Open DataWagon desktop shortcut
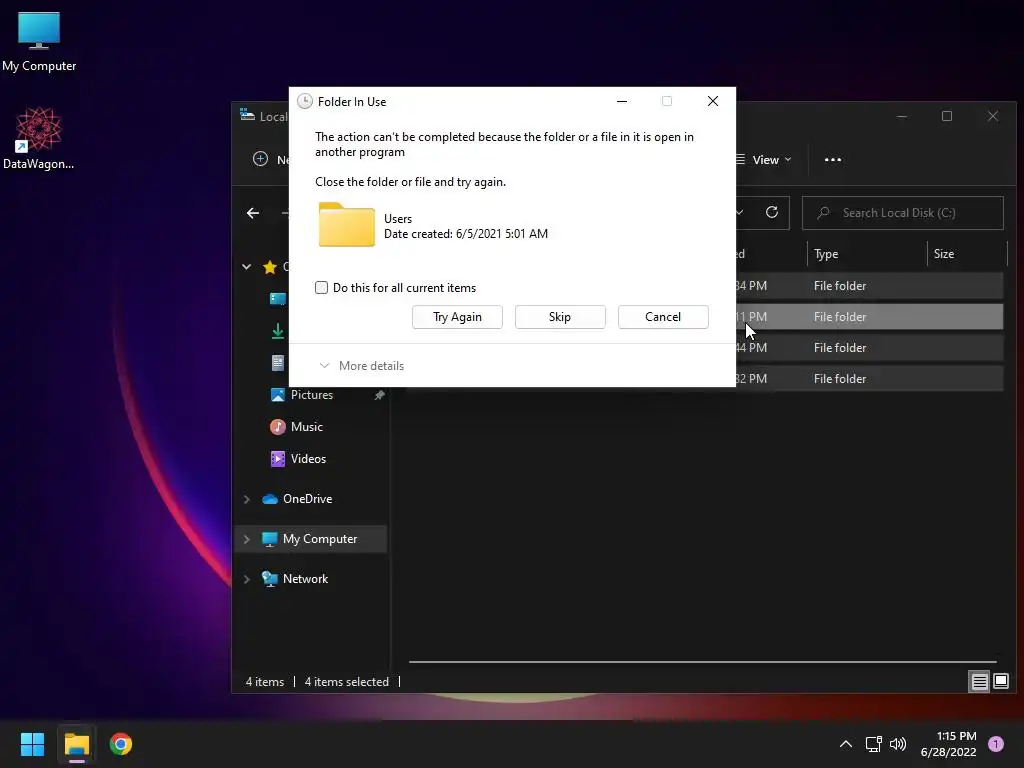 pyautogui.click(x=39, y=138)
